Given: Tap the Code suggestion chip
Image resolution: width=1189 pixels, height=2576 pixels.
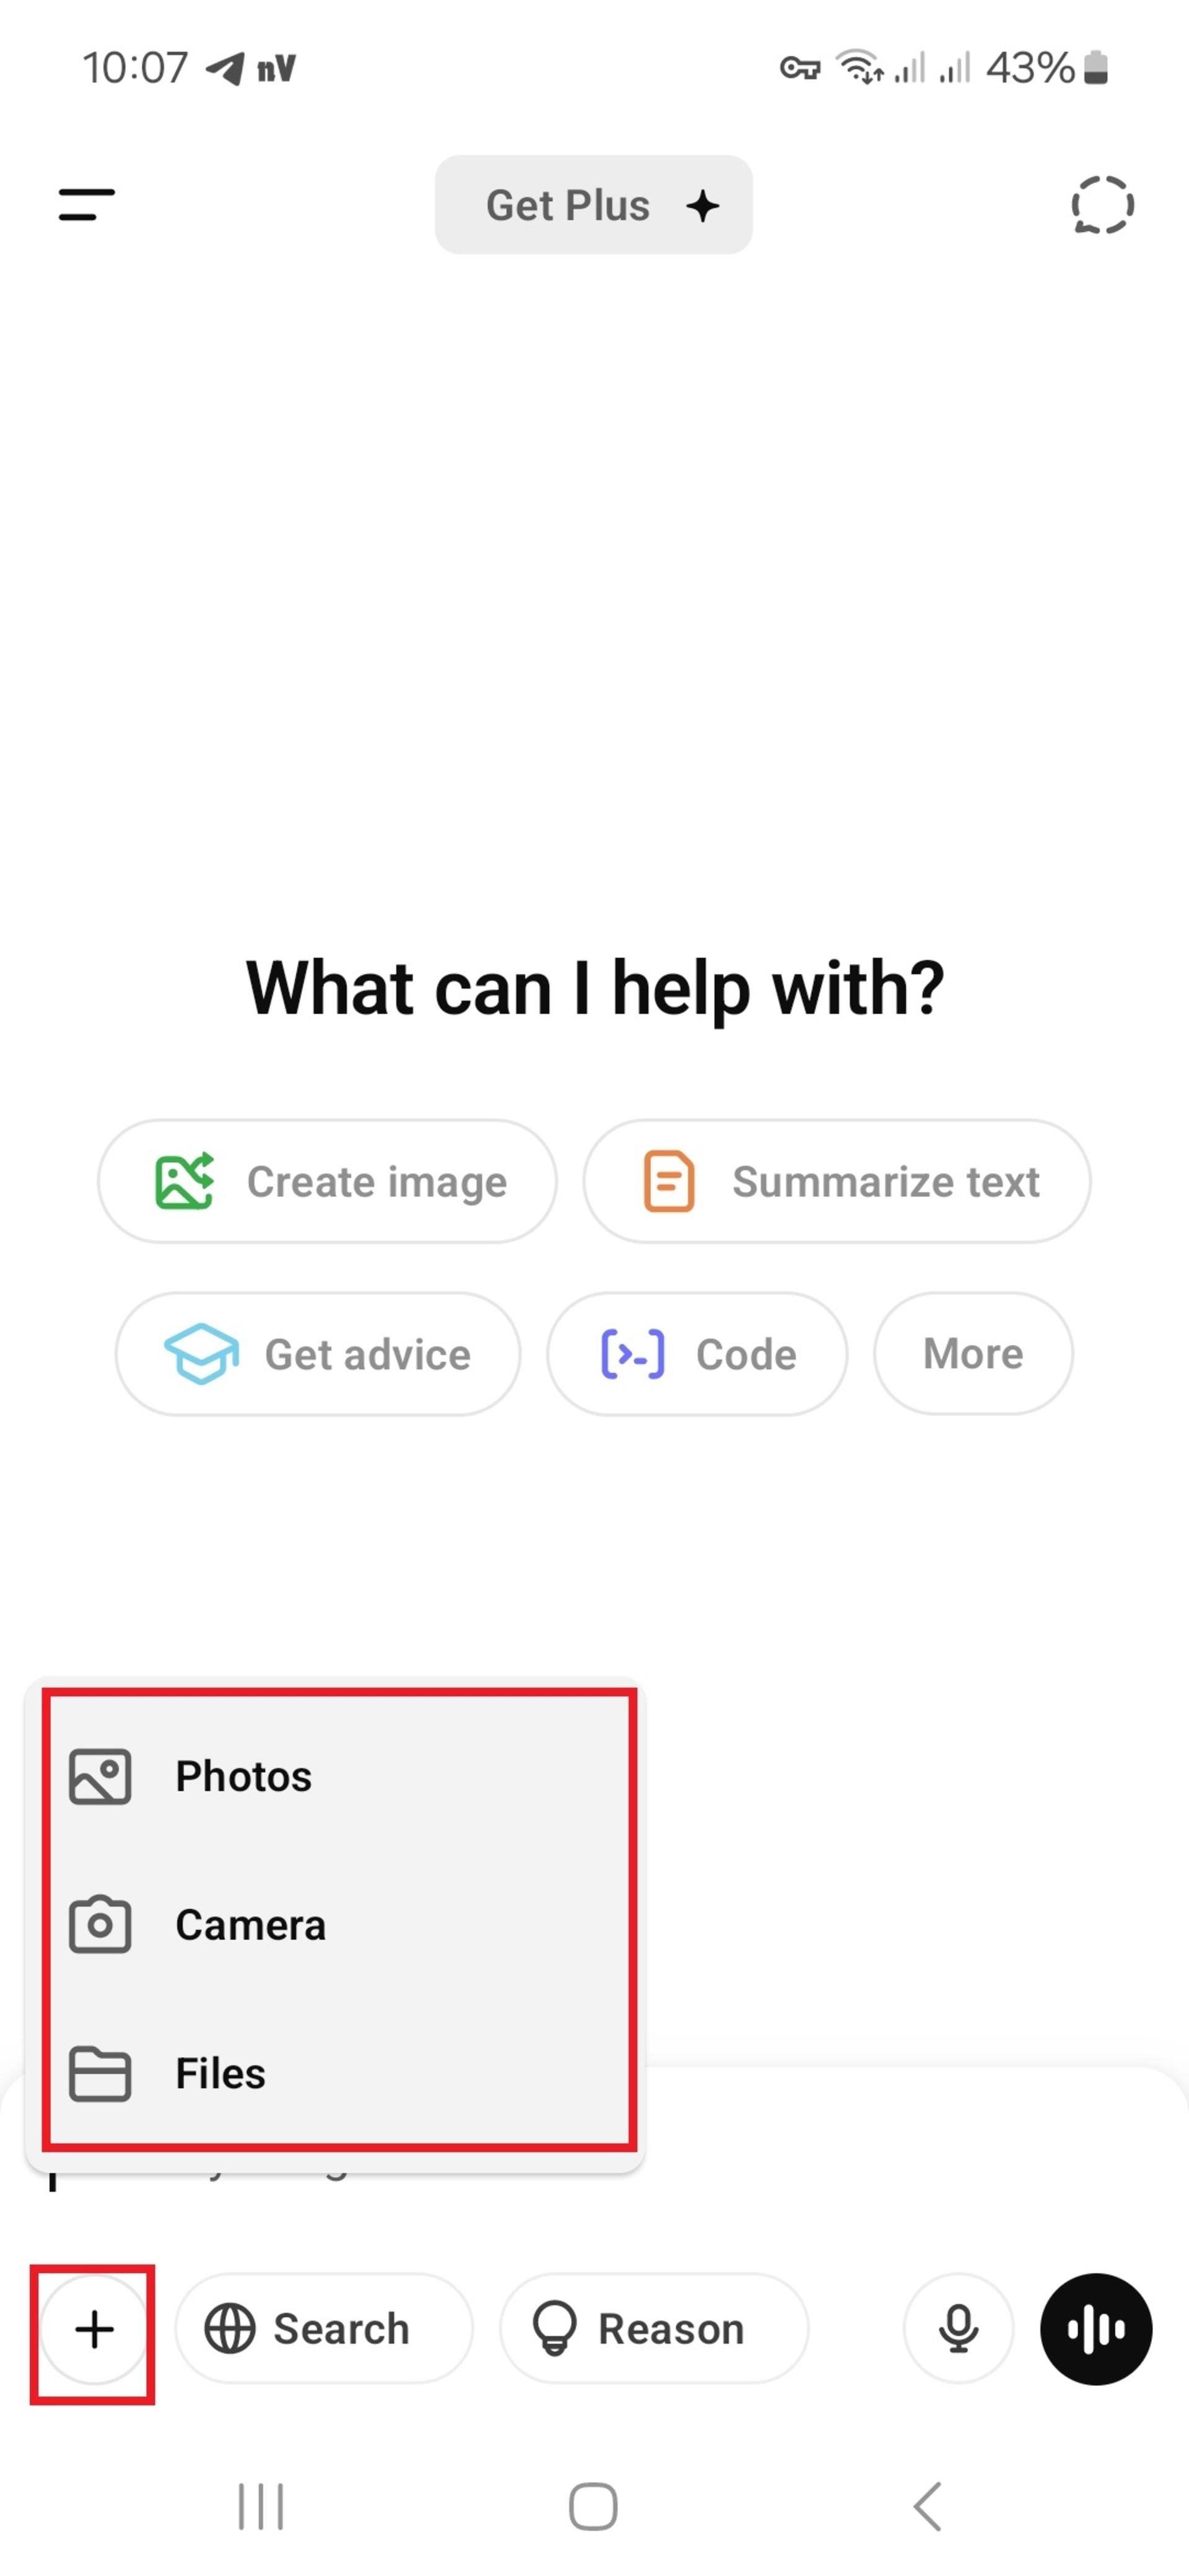Looking at the screenshot, I should pyautogui.click(x=697, y=1354).
